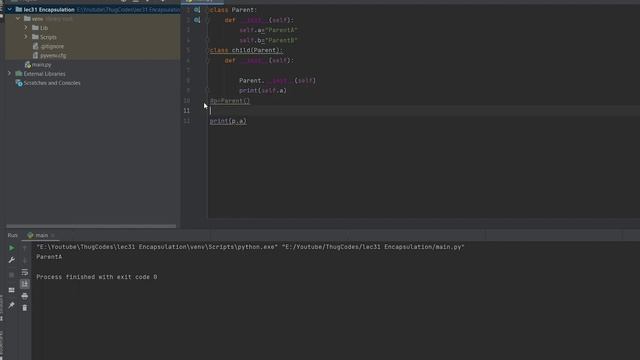Screen dimensions: 640x360
Task: Click the main.py Python file icon
Action: (x=28, y=64)
